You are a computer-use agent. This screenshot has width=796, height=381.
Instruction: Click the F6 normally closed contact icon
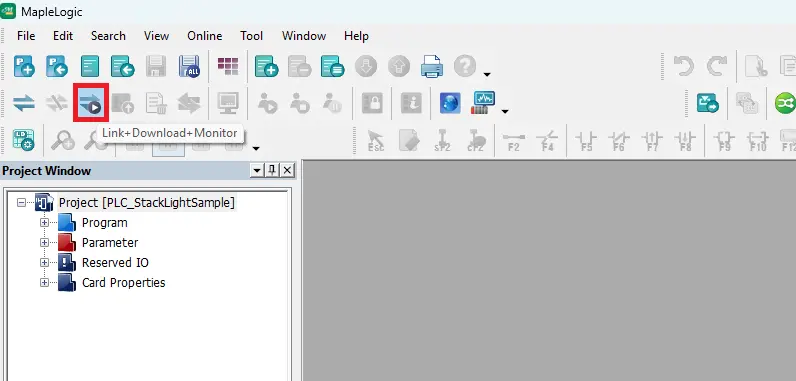coord(618,140)
